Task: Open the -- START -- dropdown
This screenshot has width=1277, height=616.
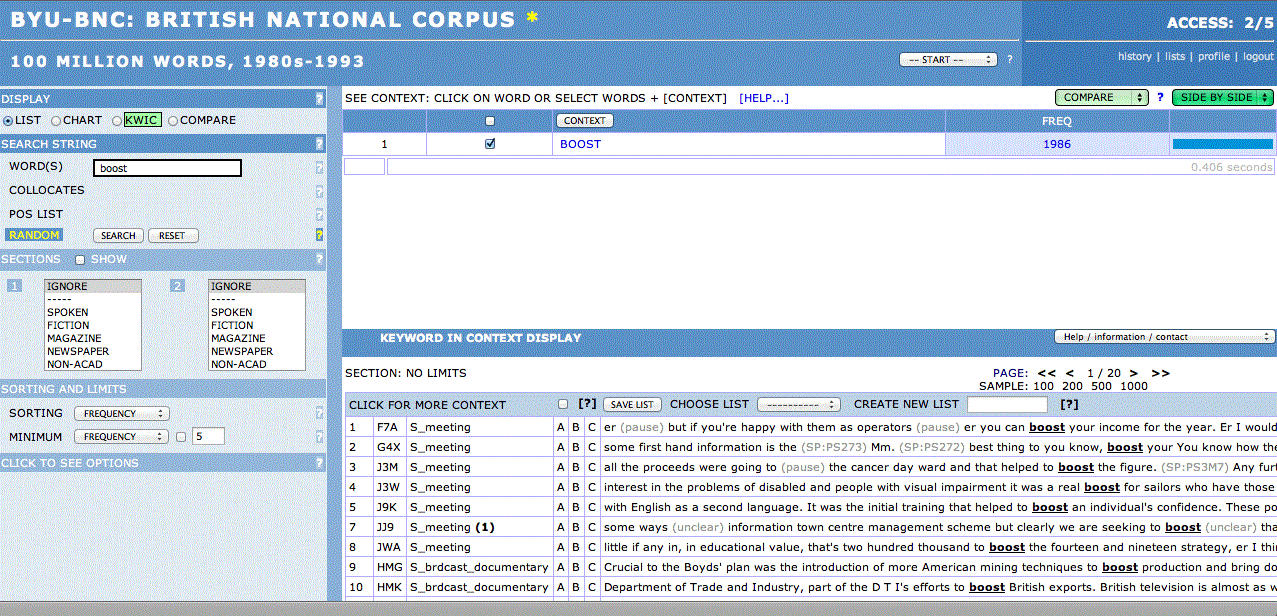Action: 948,60
